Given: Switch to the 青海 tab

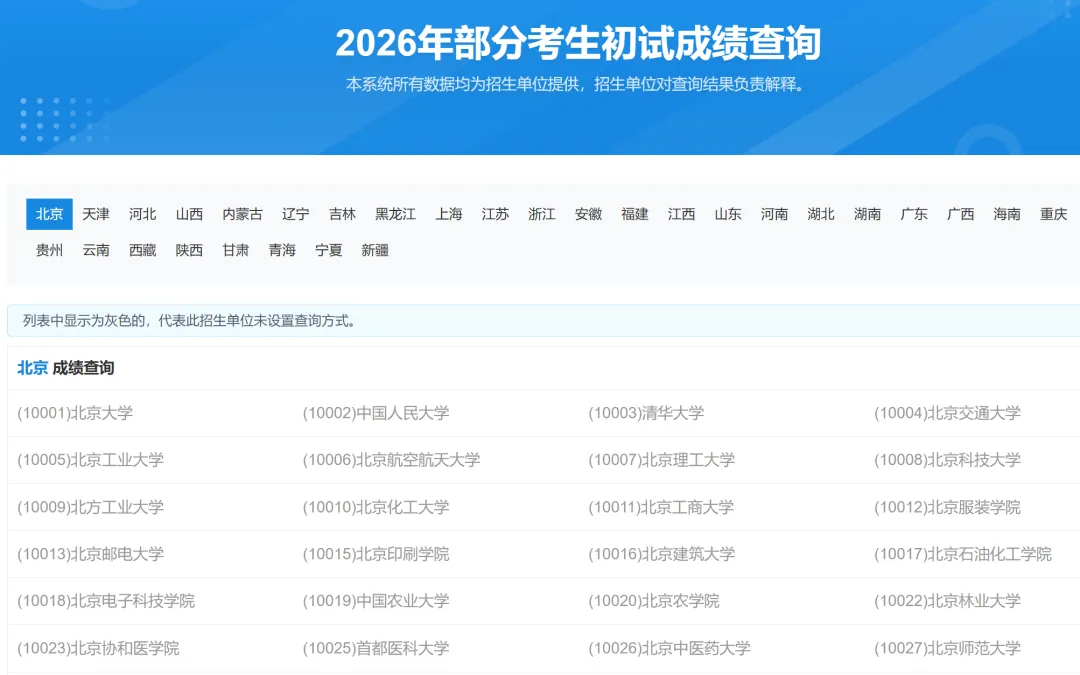Looking at the screenshot, I should (282, 250).
